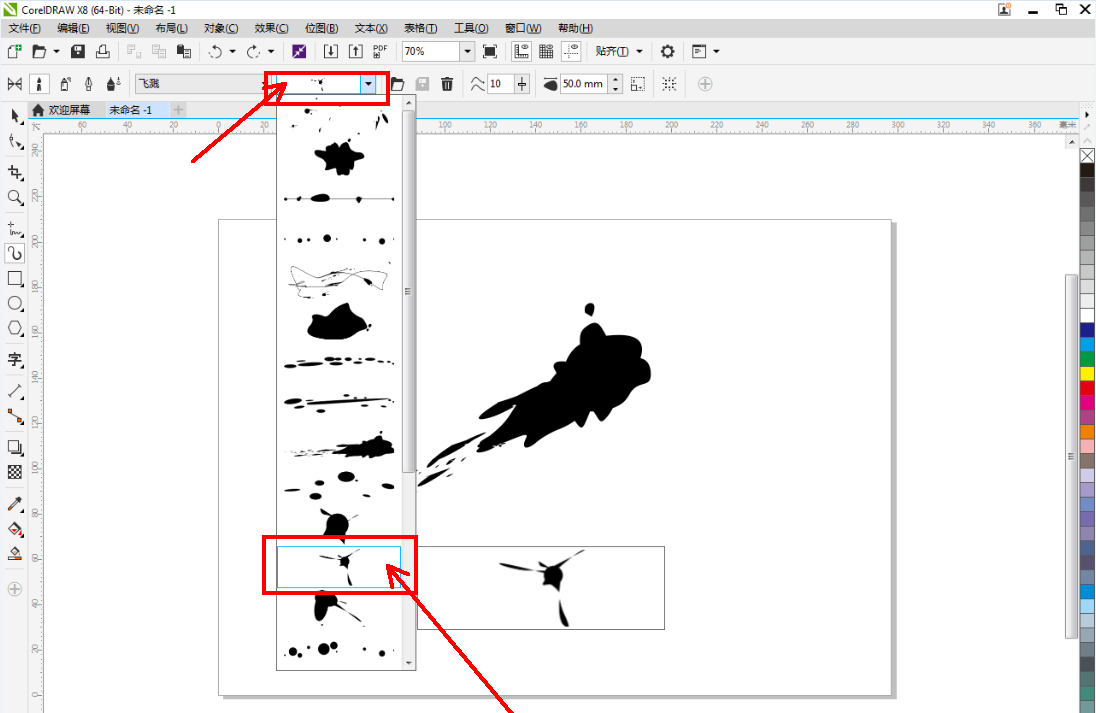This screenshot has height=713, width=1096.
Task: Toggle show grid button
Action: click(x=546, y=51)
